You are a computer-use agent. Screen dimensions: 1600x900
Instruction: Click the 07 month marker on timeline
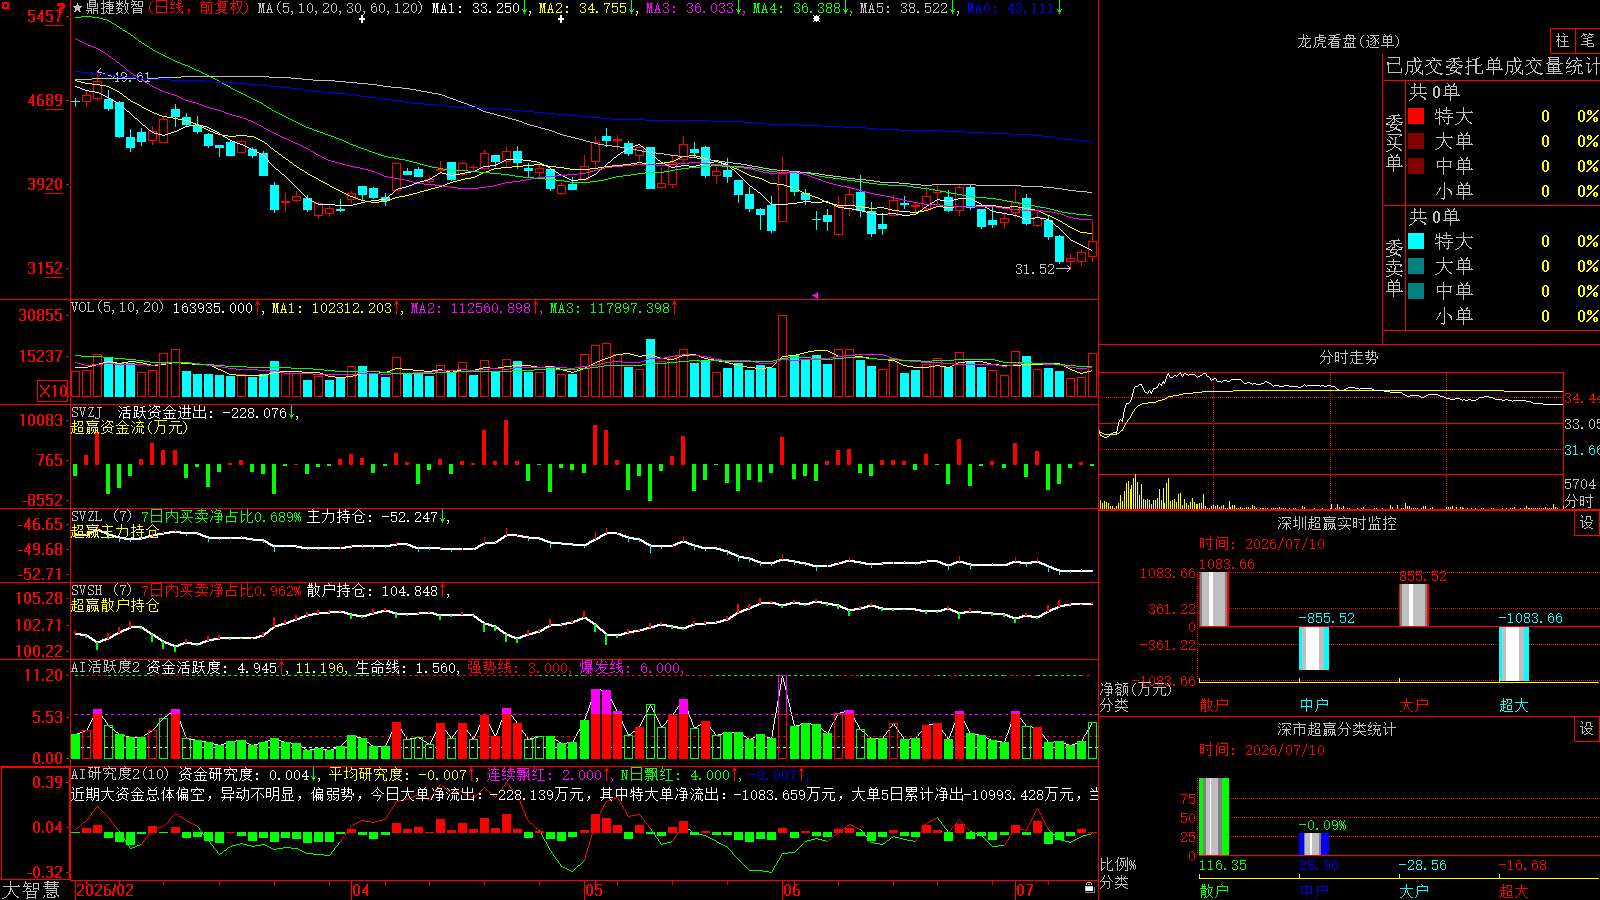click(x=1025, y=890)
